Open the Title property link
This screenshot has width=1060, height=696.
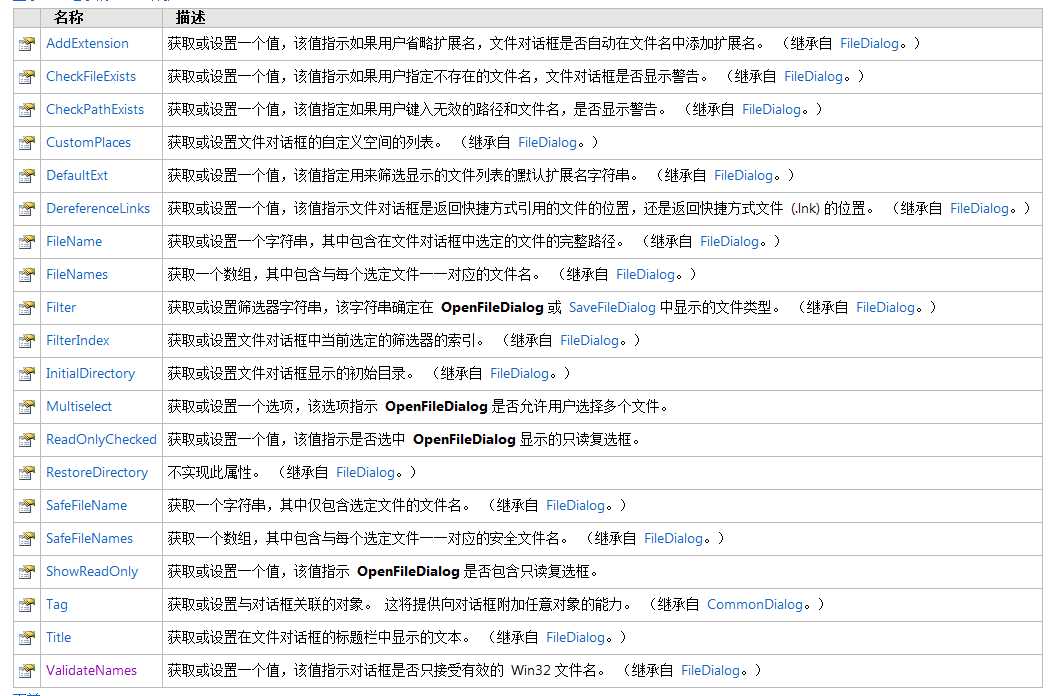click(x=58, y=639)
